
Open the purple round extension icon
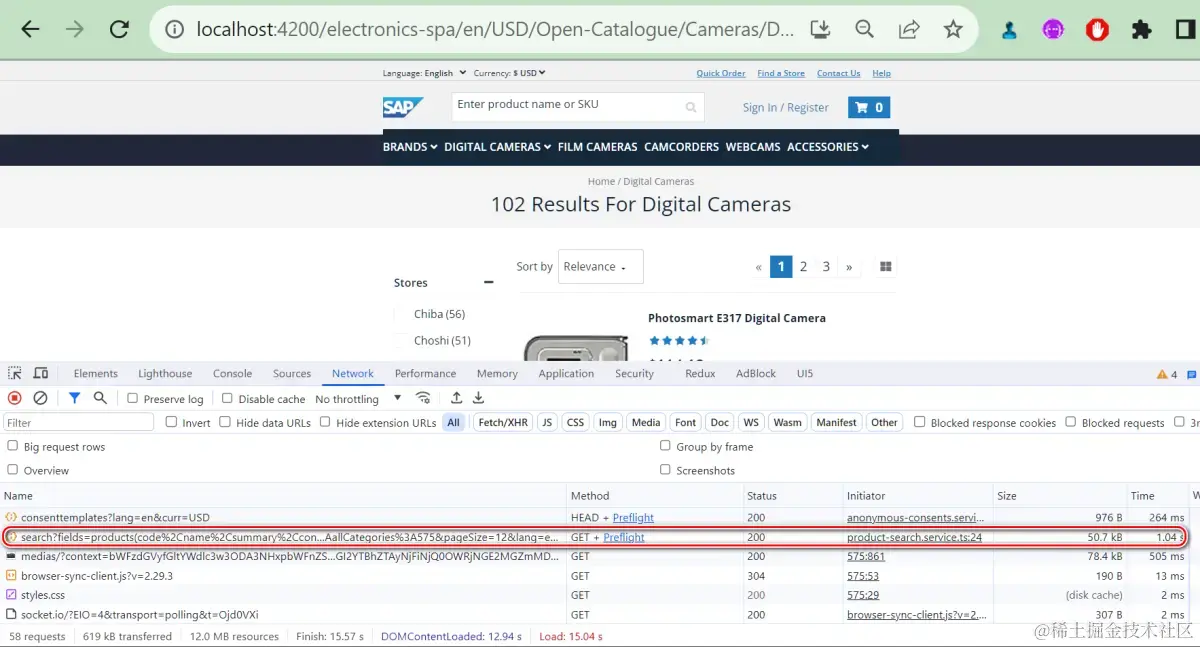[x=1053, y=30]
